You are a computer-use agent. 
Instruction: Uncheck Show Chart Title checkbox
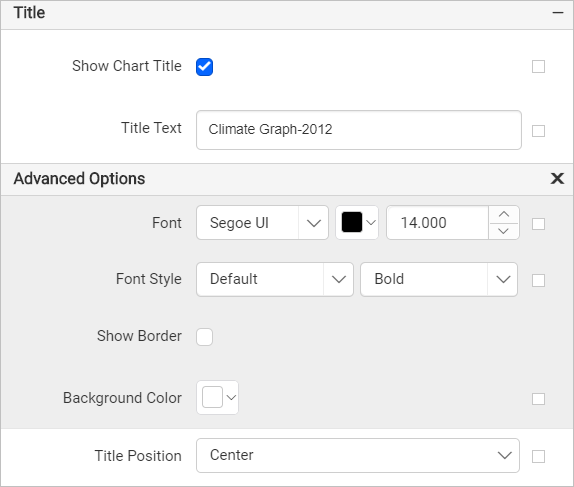204,67
